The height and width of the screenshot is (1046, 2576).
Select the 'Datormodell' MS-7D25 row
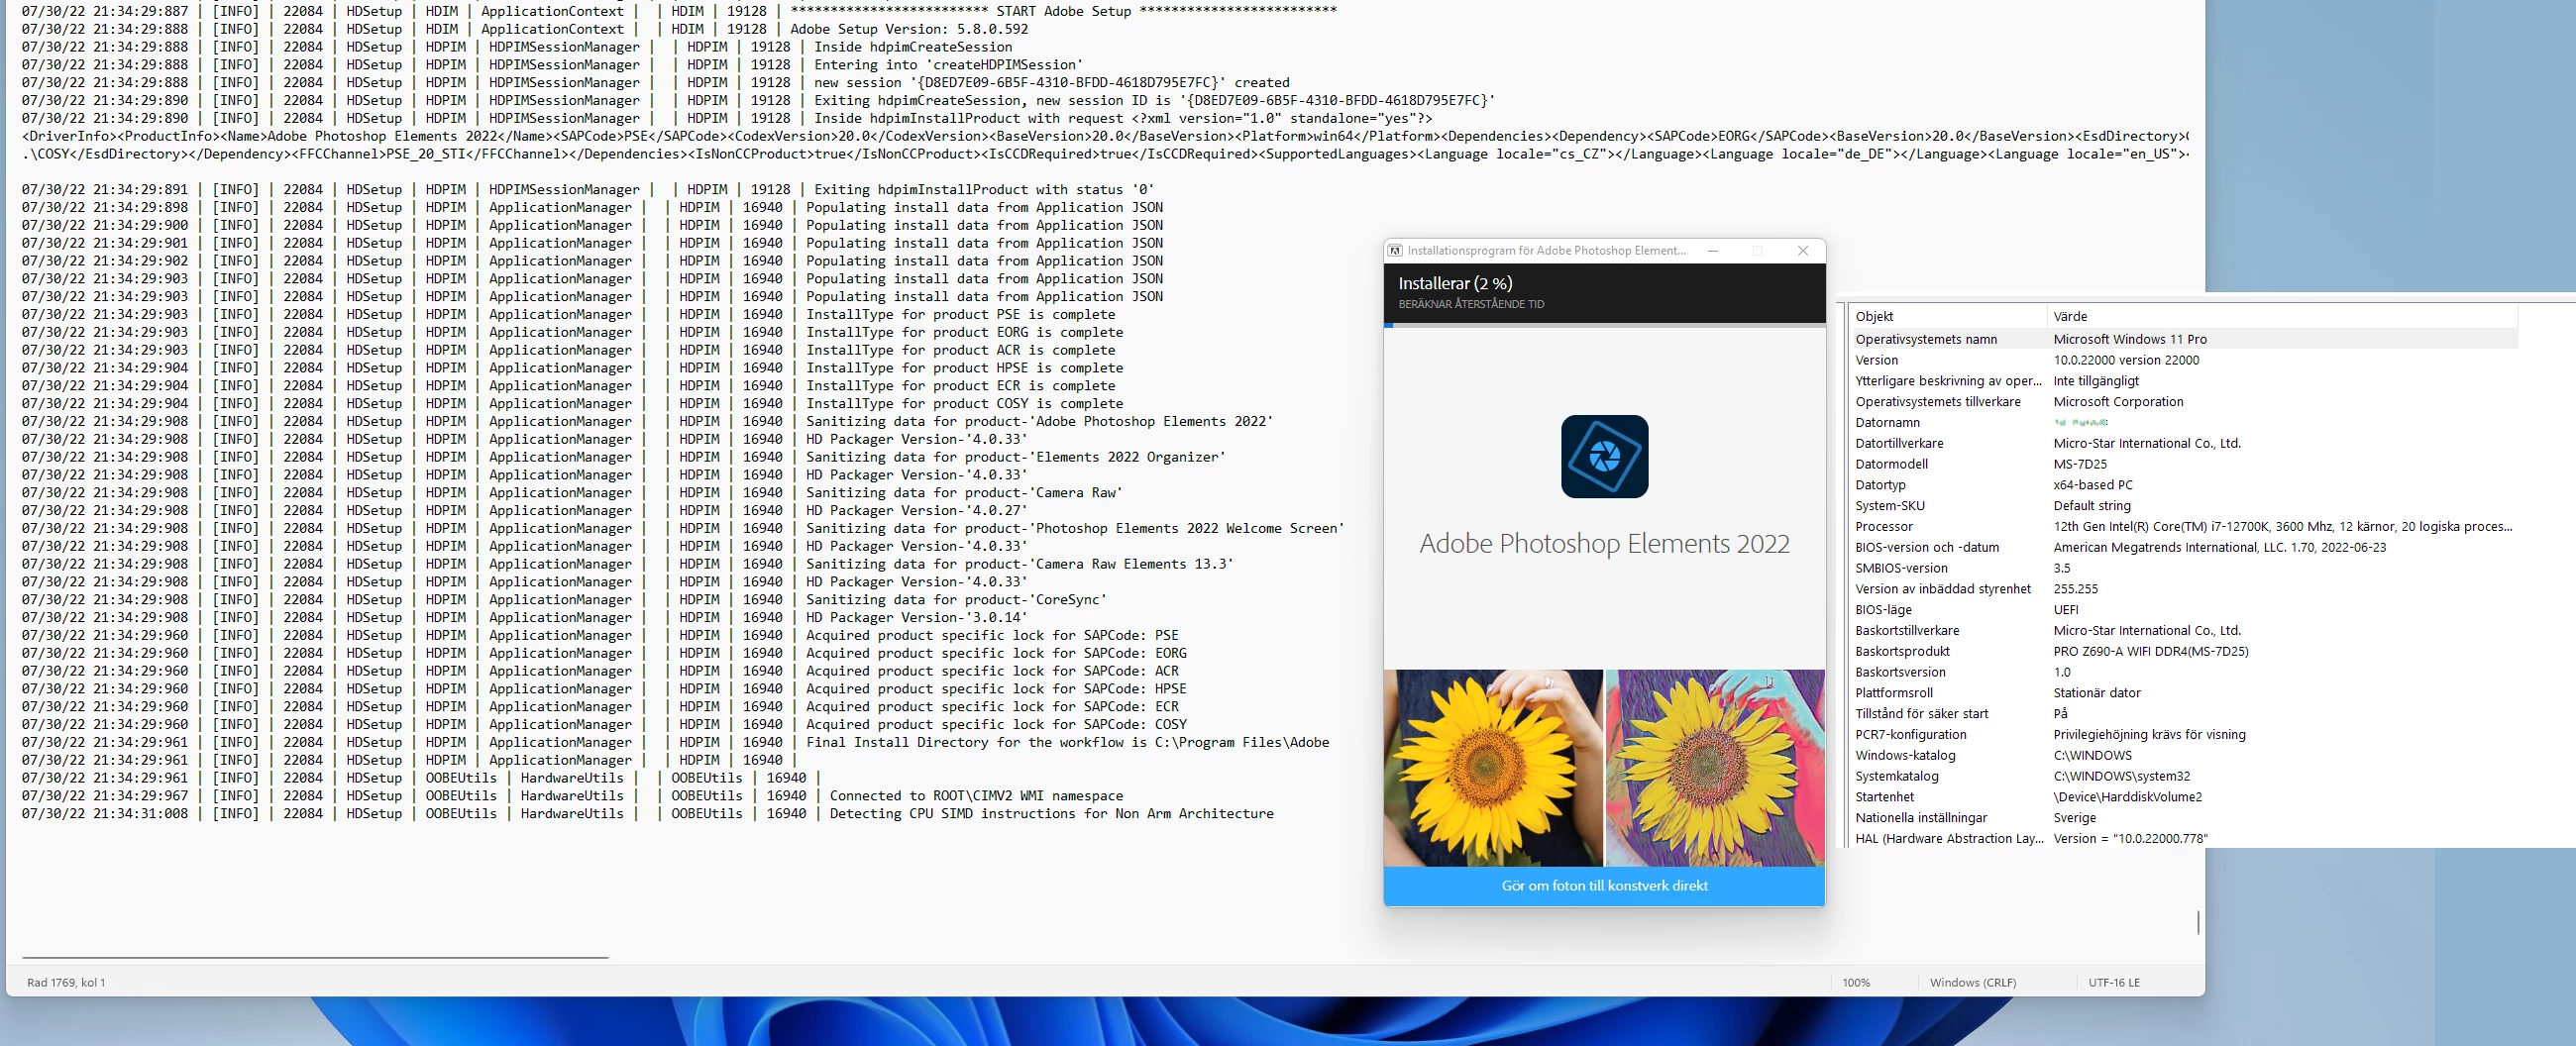(2183, 464)
